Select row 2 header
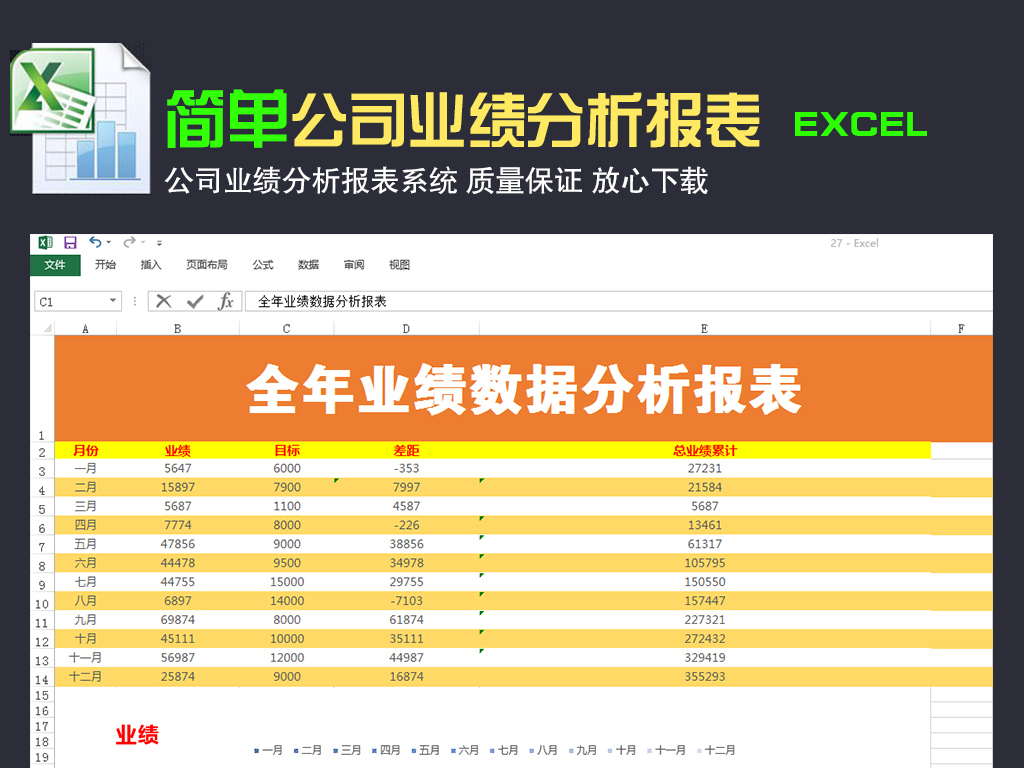Screen dimensions: 1024x768 [x=42, y=452]
